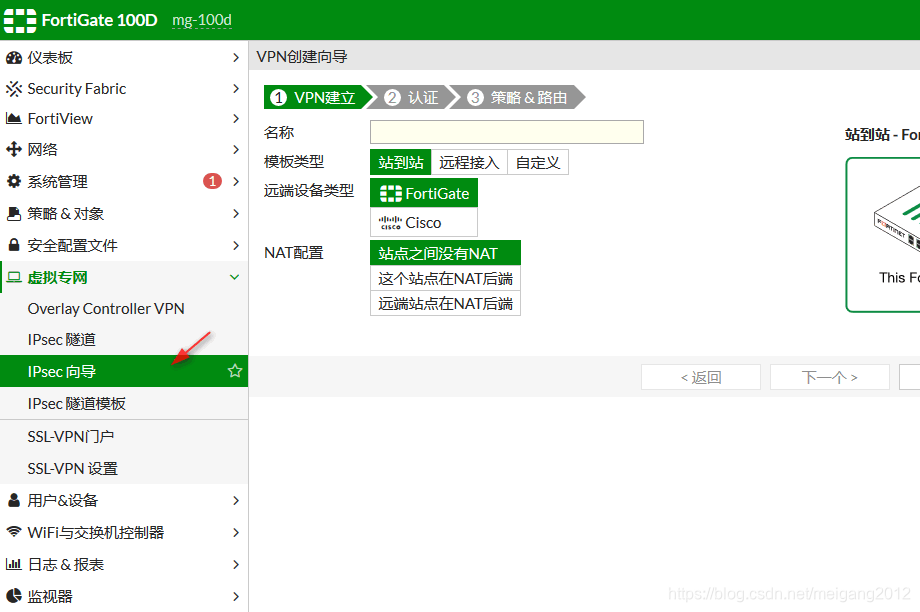Expand the 仪表板 menu chevron
This screenshot has width=920, height=612.
click(x=236, y=58)
